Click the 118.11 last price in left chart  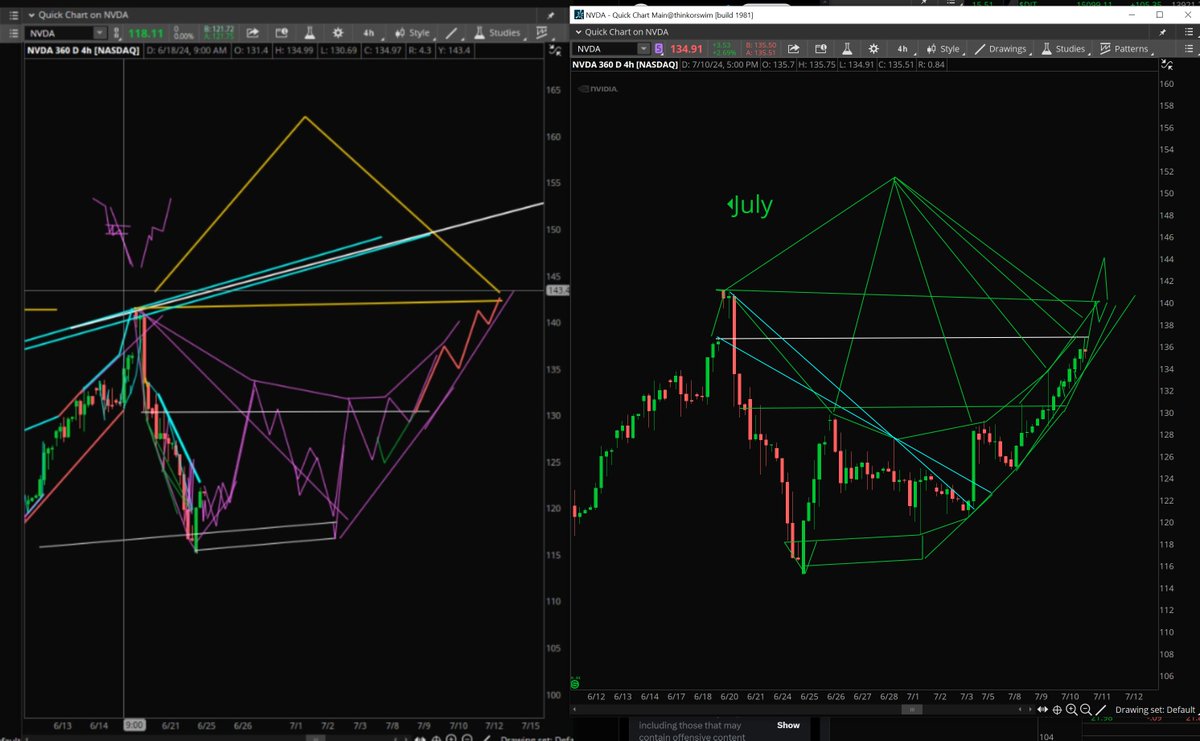(x=146, y=33)
